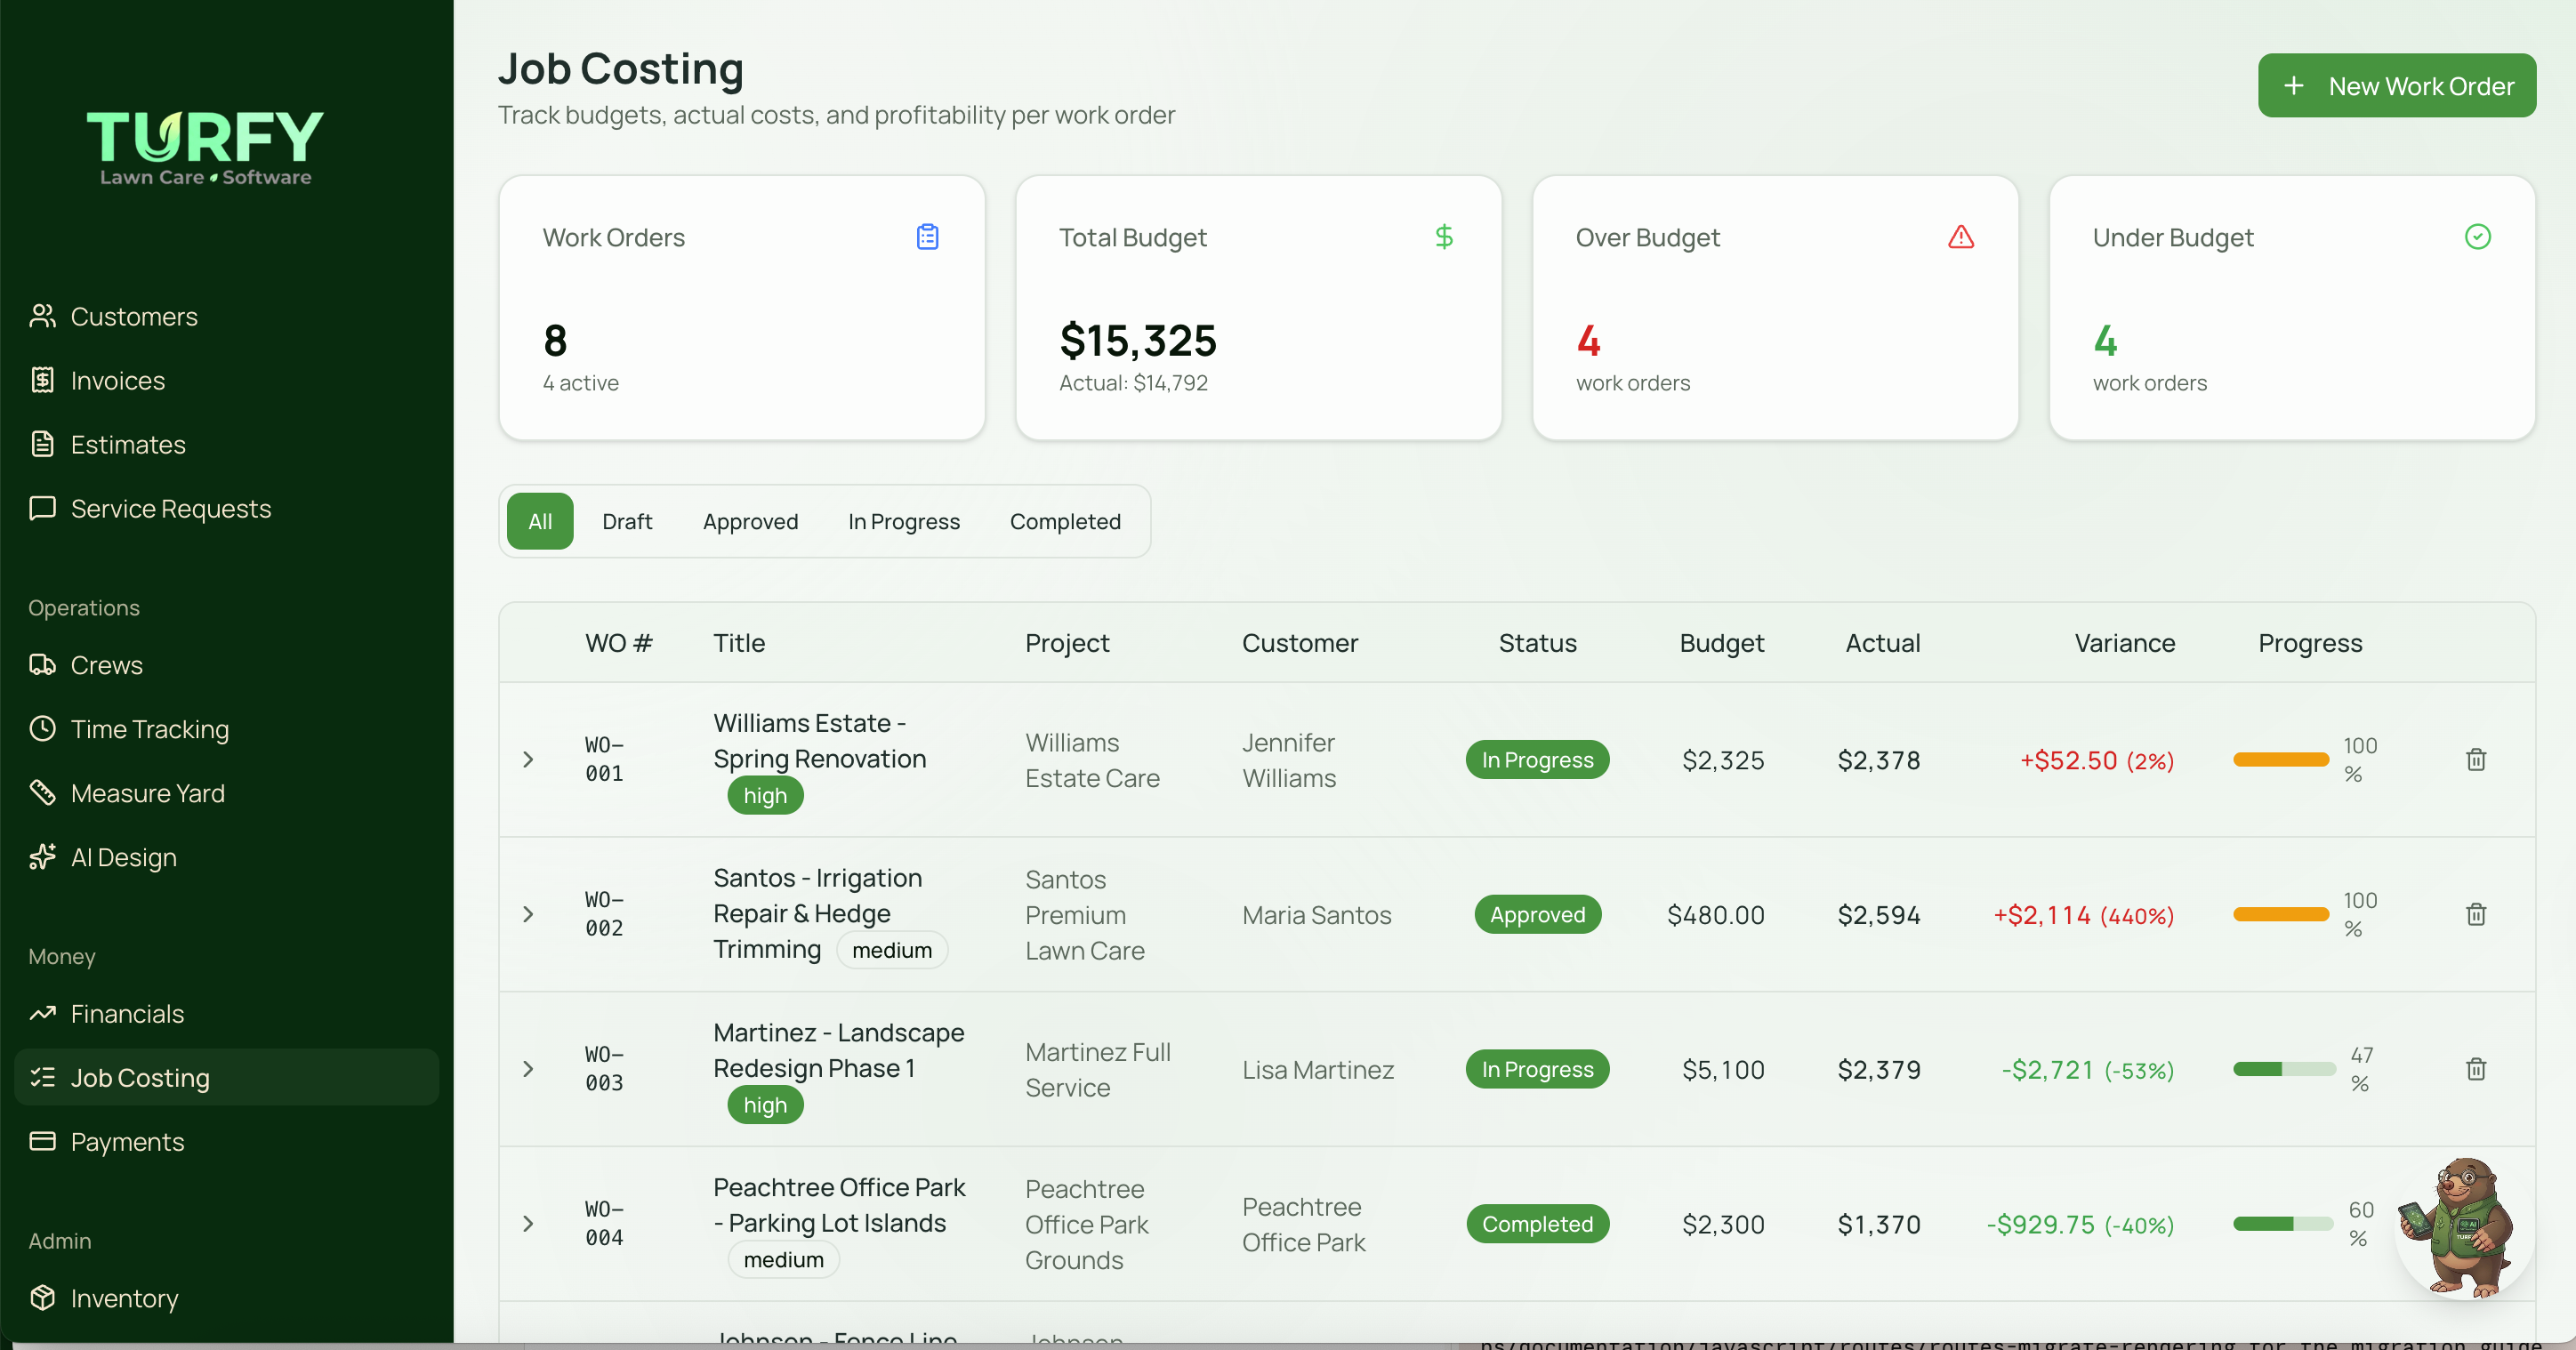This screenshot has width=2576, height=1350.
Task: Click WO-001 progress bar at 100%
Action: (2281, 760)
